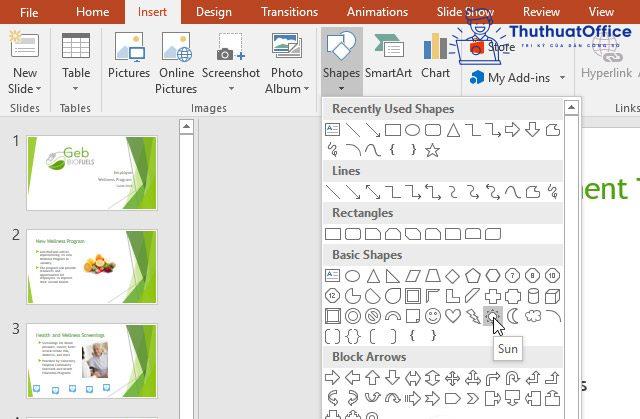Insert the Moon shape
640x419 pixels.
[513, 316]
